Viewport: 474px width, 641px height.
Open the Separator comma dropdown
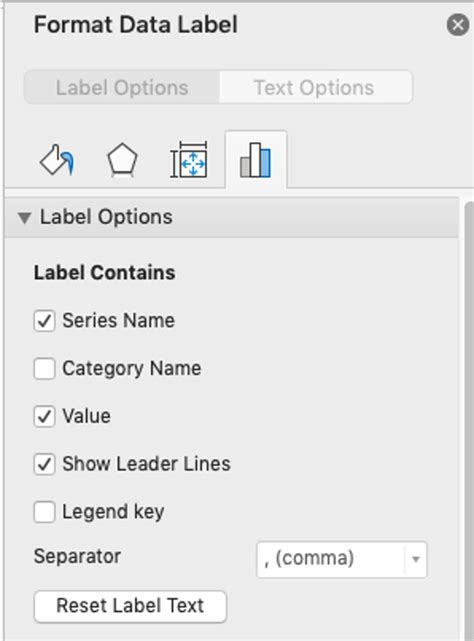341,559
